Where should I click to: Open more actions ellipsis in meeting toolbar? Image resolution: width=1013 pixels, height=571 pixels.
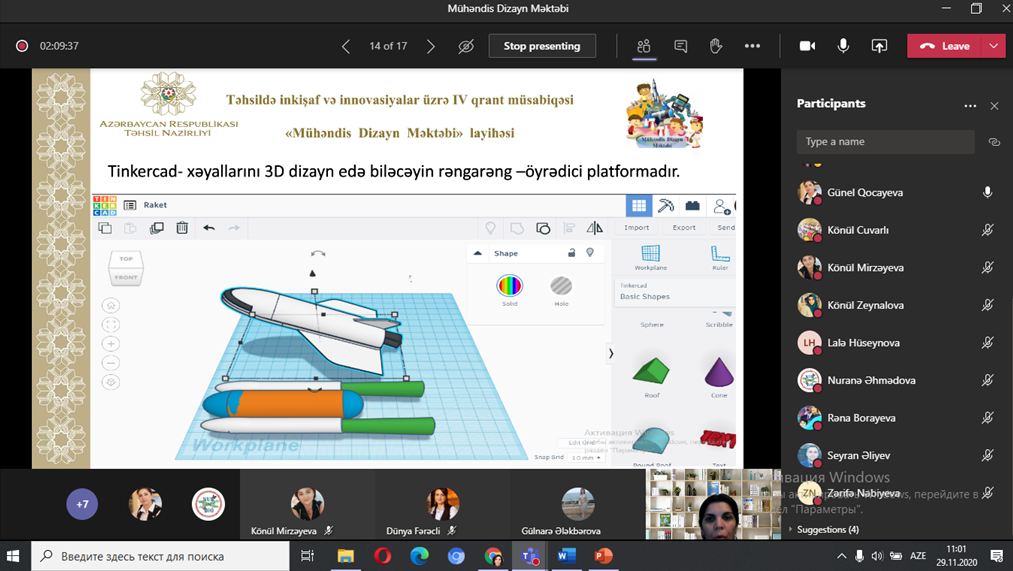click(752, 47)
